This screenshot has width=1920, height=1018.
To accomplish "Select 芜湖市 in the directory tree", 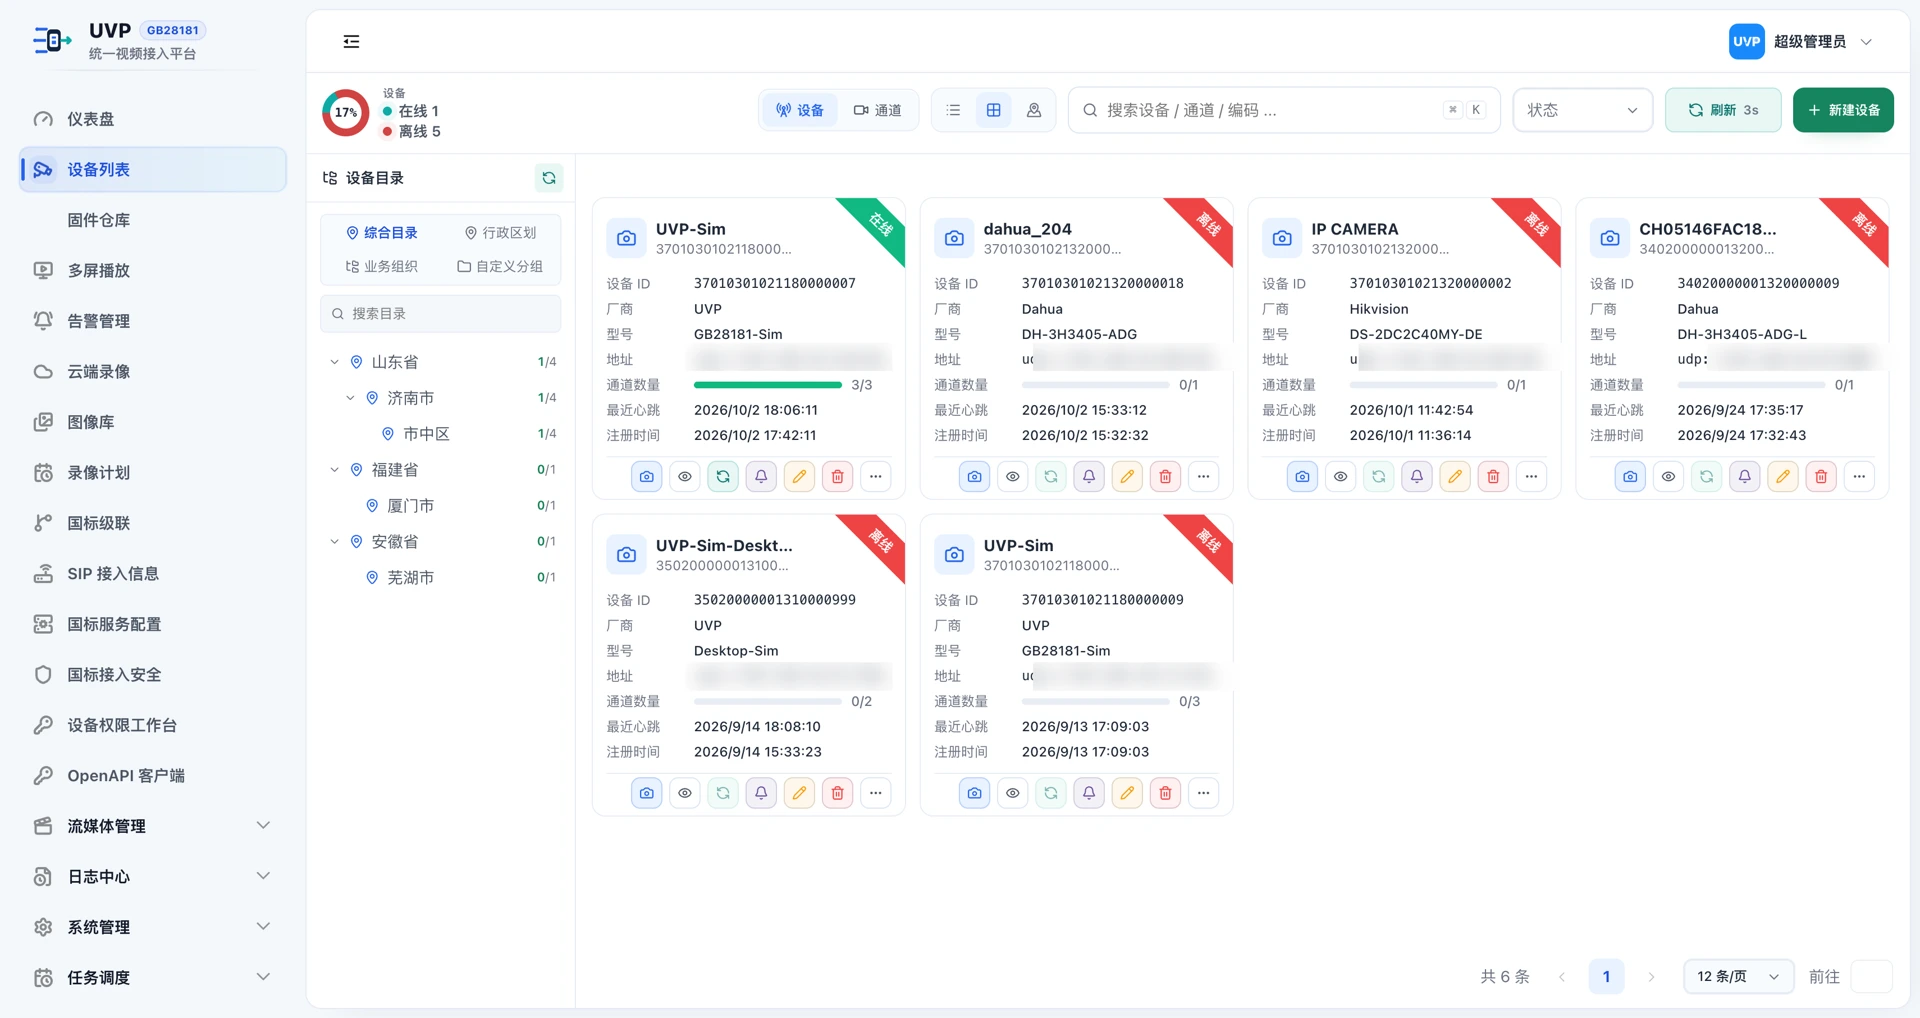I will pos(410,578).
